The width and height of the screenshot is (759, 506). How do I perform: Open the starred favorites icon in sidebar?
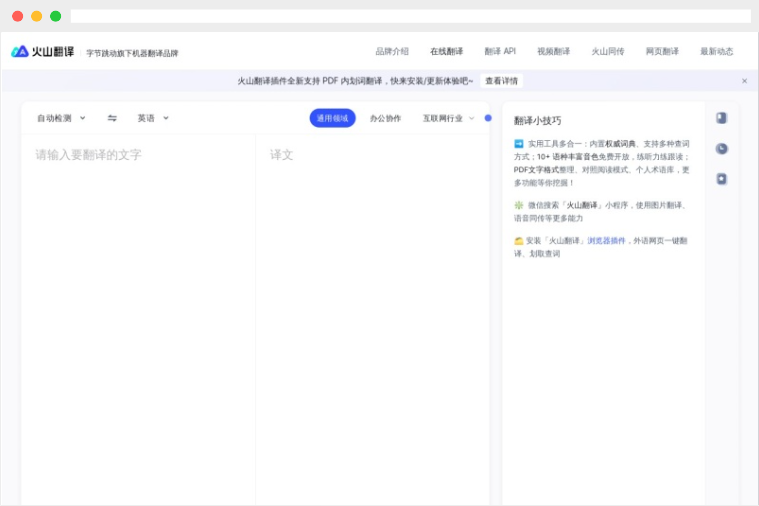tap(721, 179)
